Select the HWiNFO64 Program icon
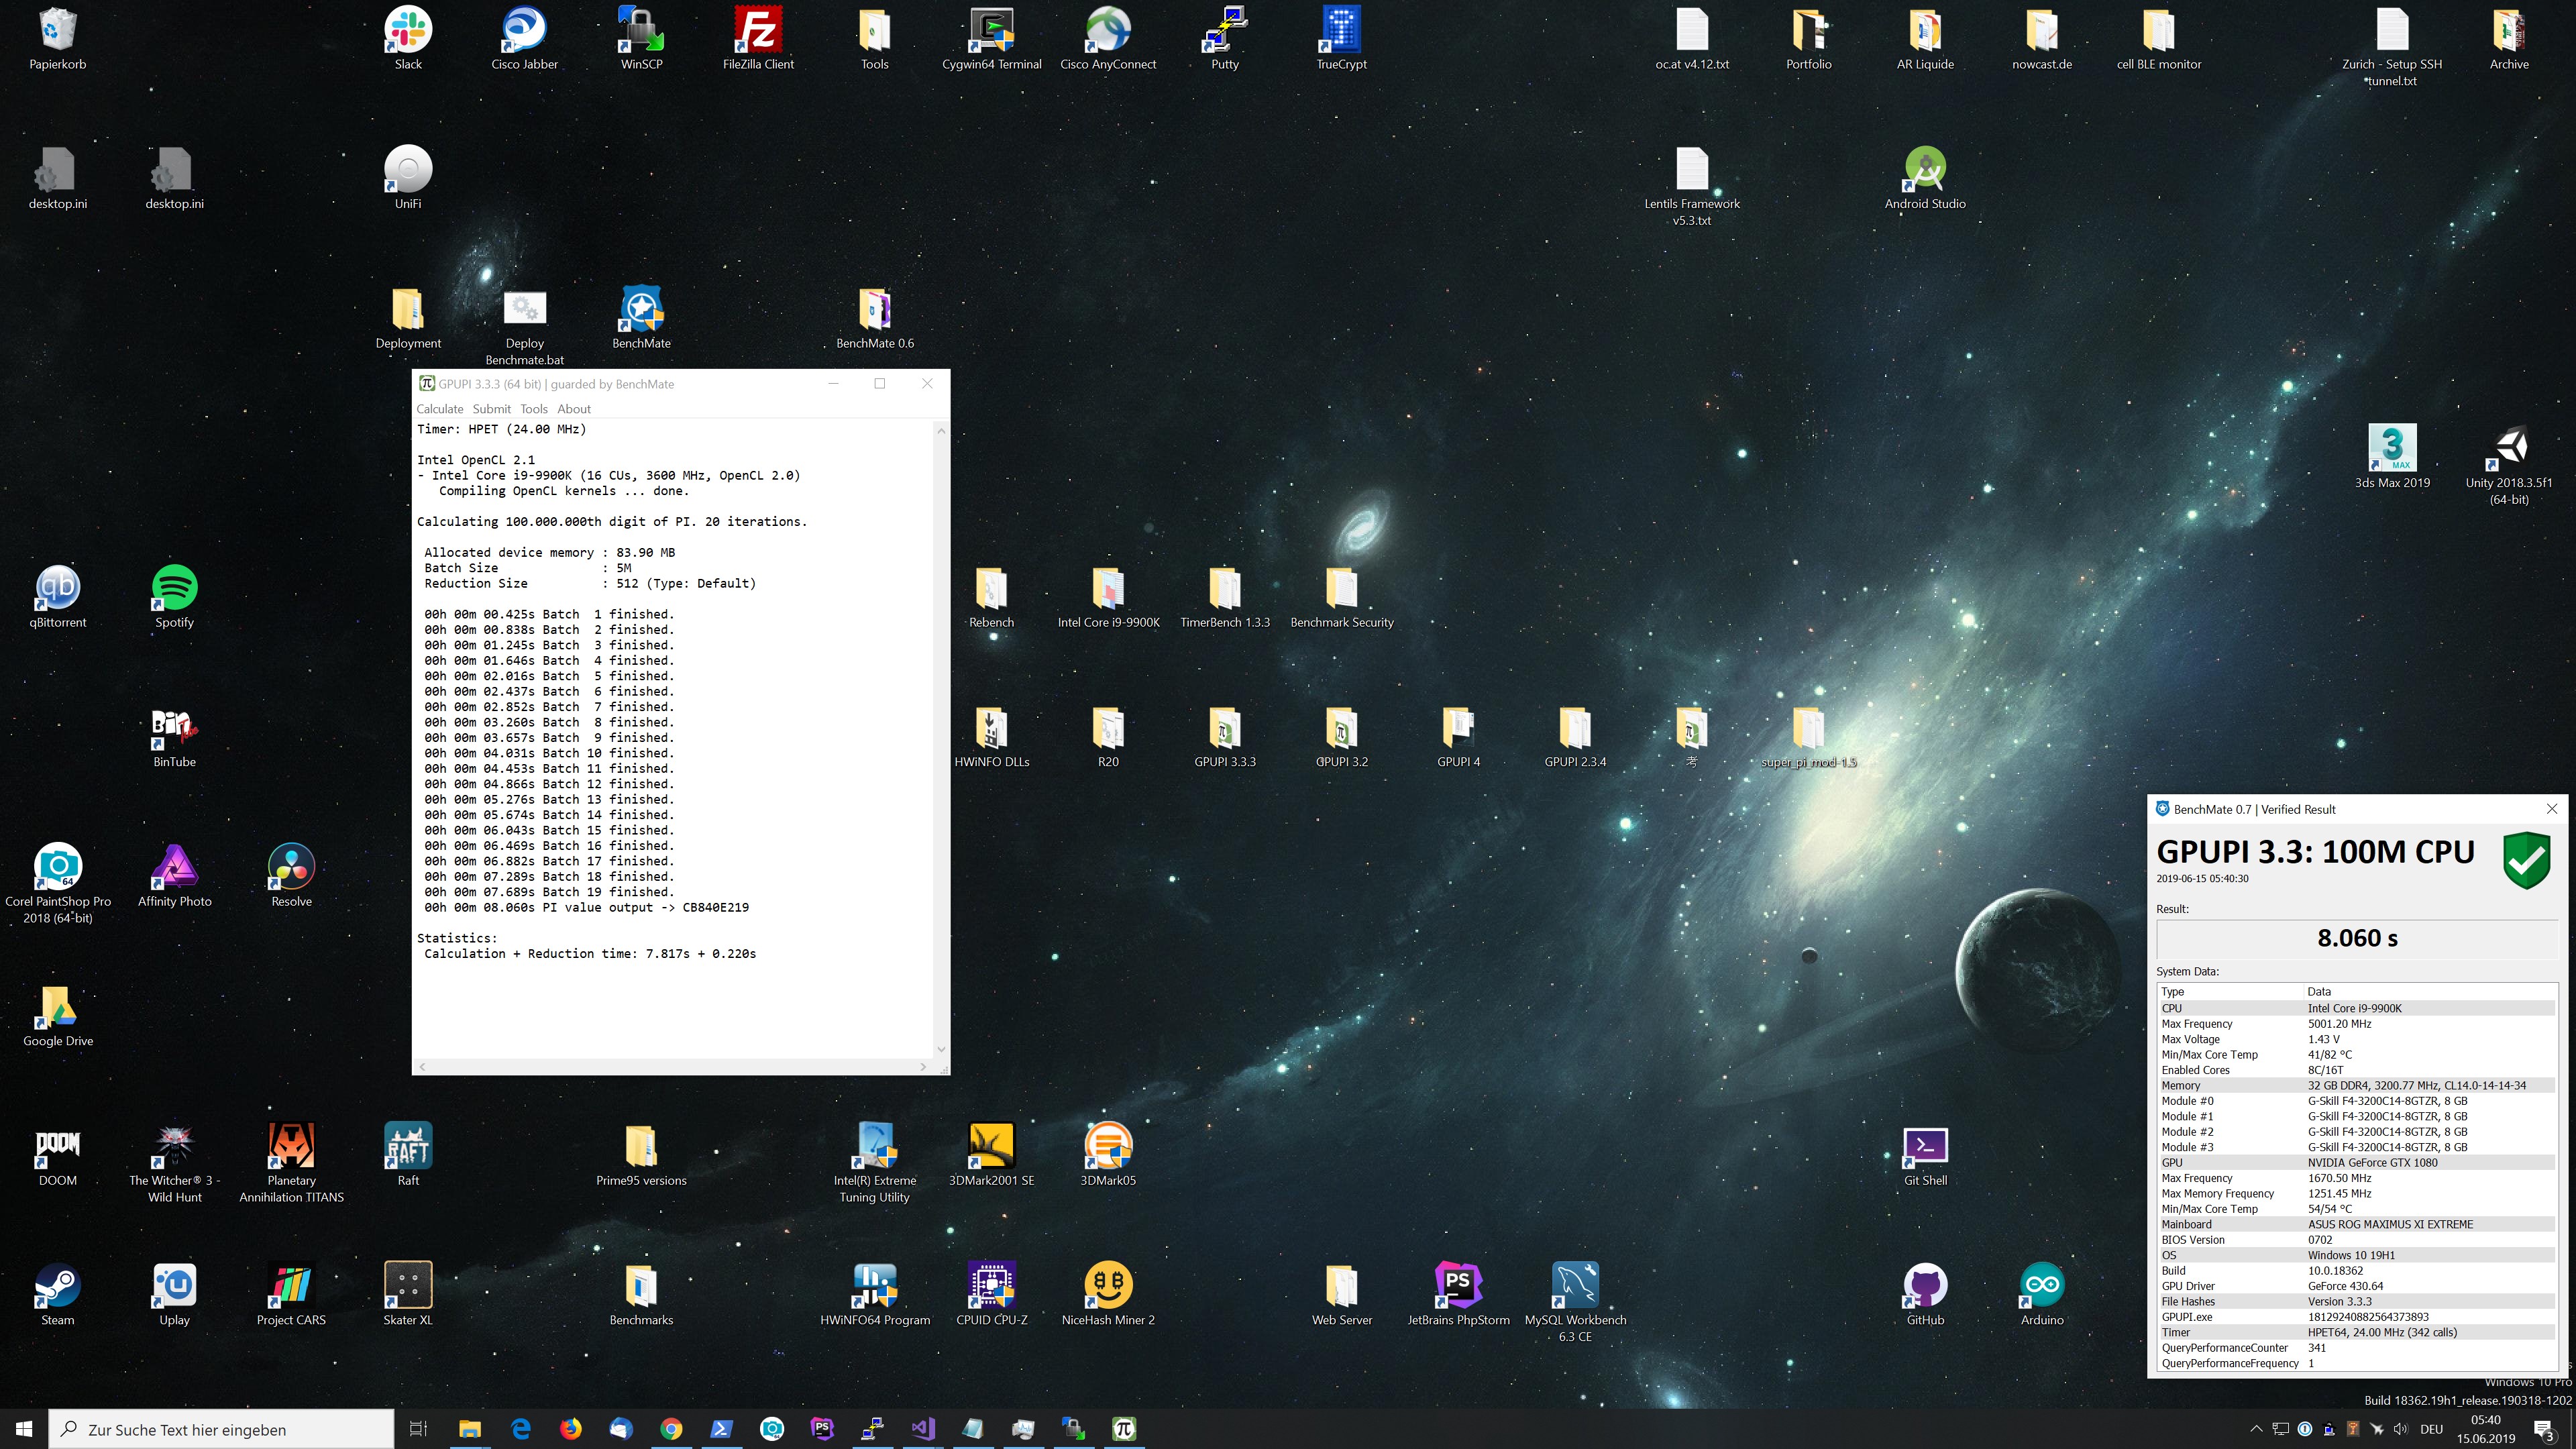Viewport: 2576px width, 1449px height. (x=875, y=1294)
